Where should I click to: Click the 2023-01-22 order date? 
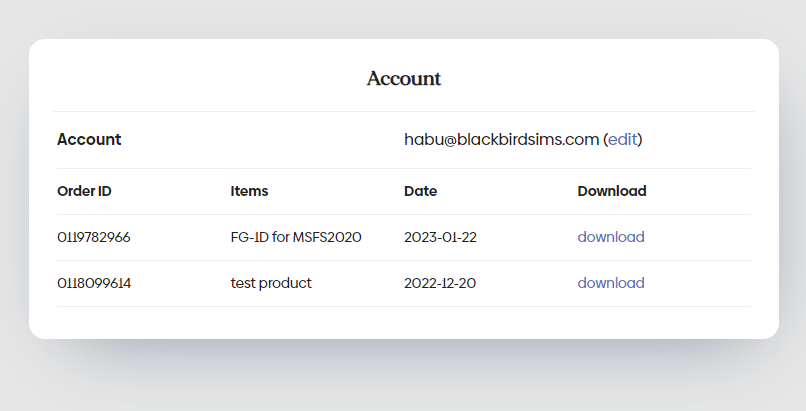click(440, 237)
